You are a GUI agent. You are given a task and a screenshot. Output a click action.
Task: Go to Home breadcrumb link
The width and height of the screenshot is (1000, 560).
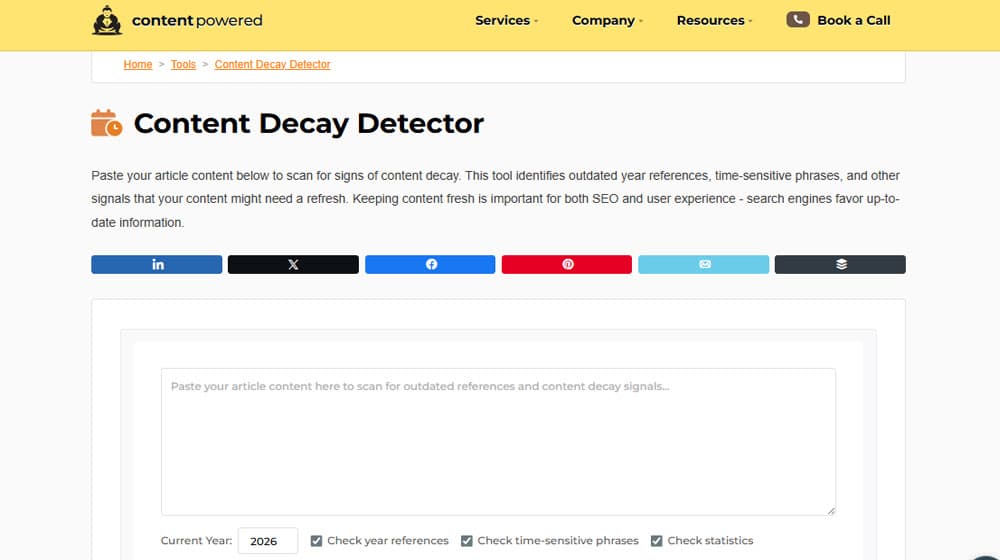(138, 64)
